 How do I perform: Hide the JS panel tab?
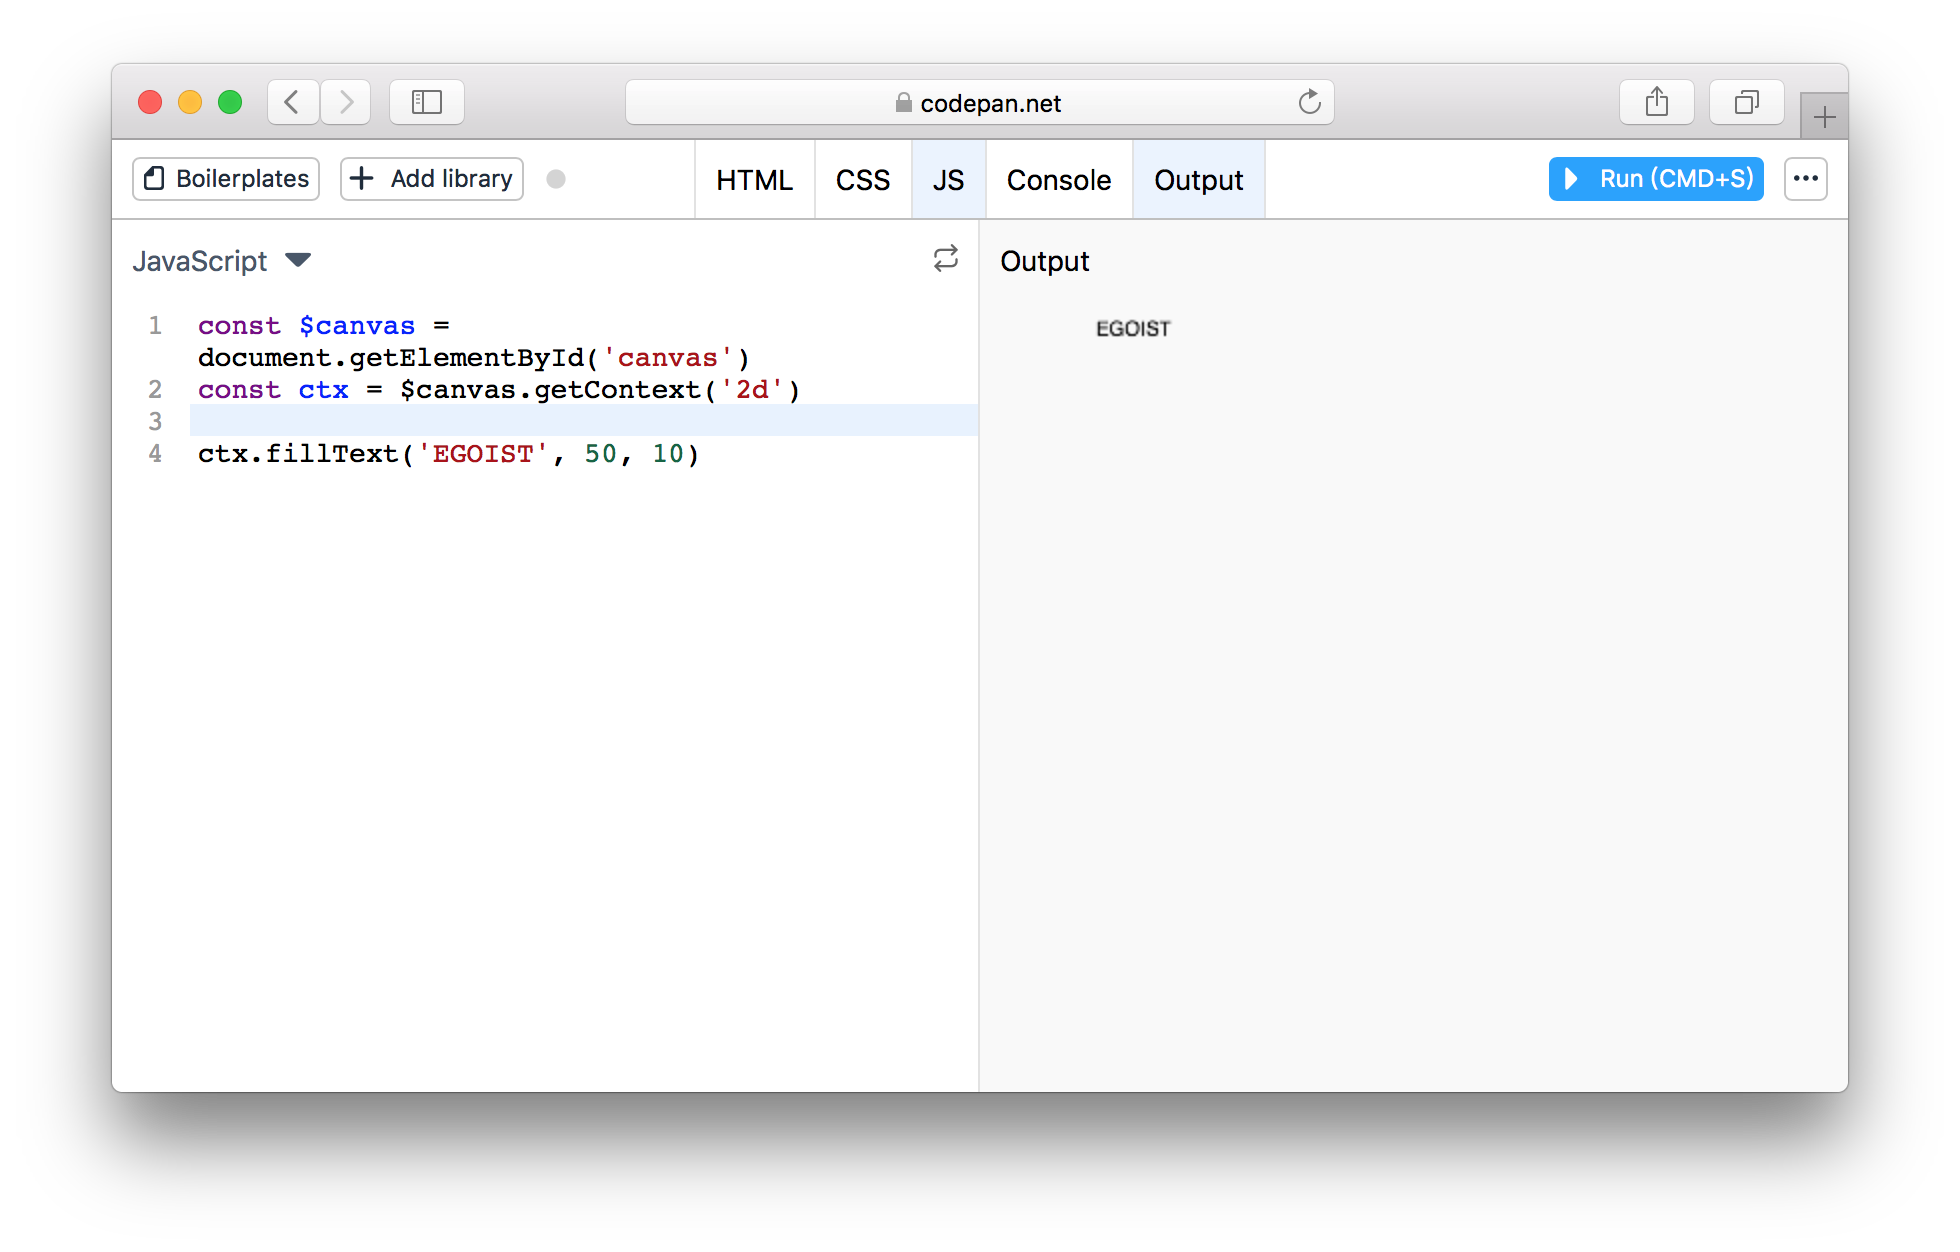pos(948,180)
